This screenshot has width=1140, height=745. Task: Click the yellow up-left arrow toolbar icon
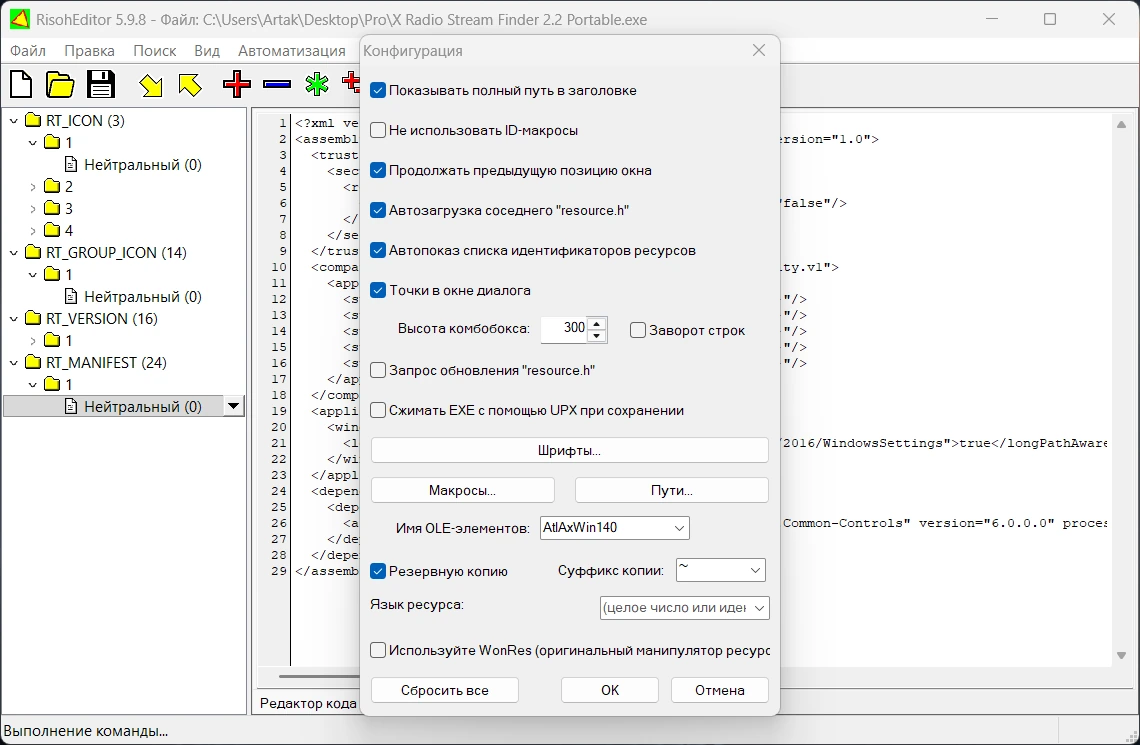point(190,84)
